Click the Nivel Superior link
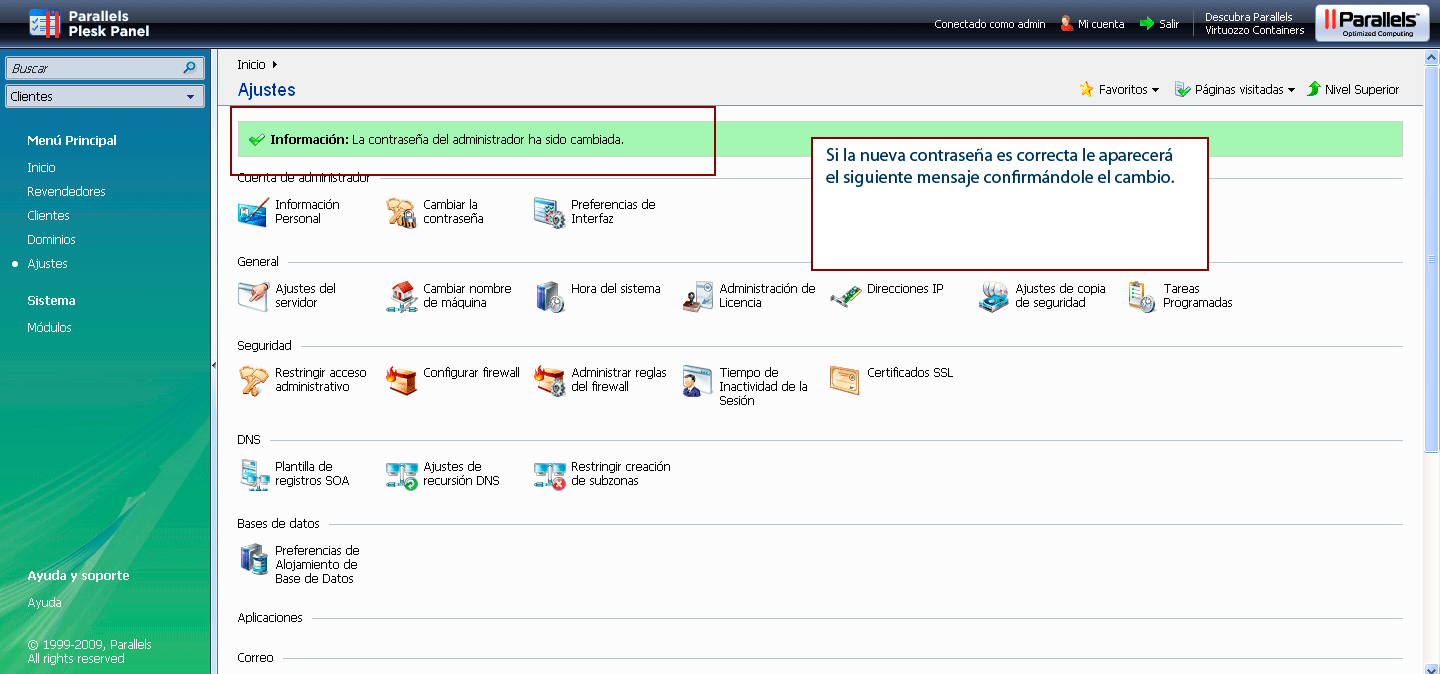Screen dimensions: 1440x674 [x=1362, y=90]
